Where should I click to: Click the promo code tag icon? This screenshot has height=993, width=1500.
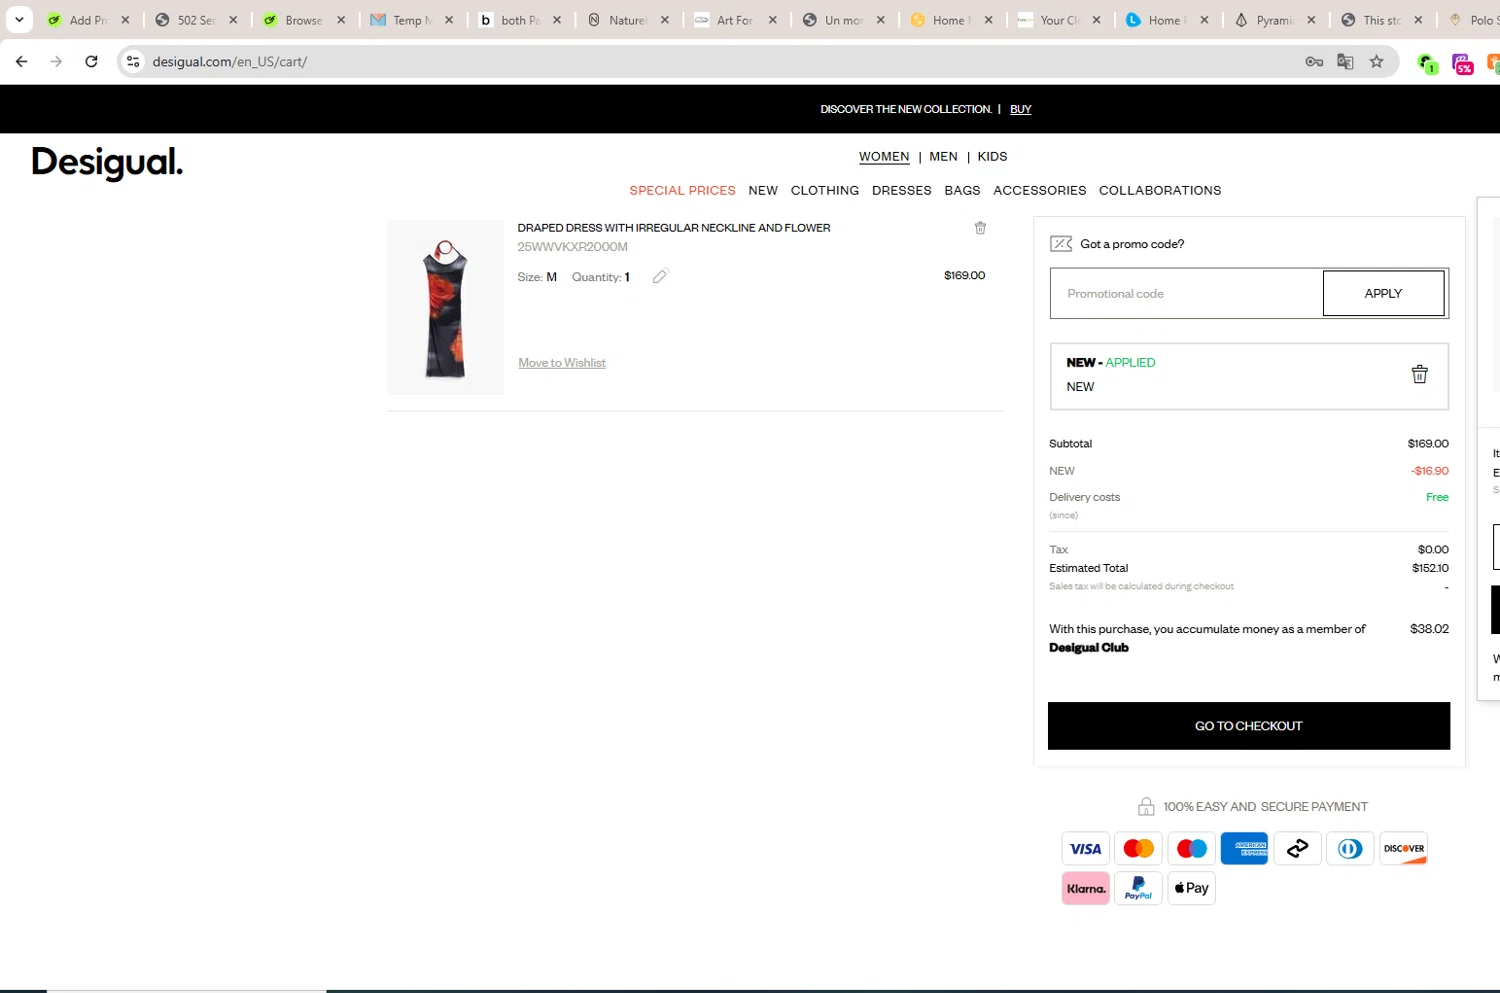click(1061, 244)
